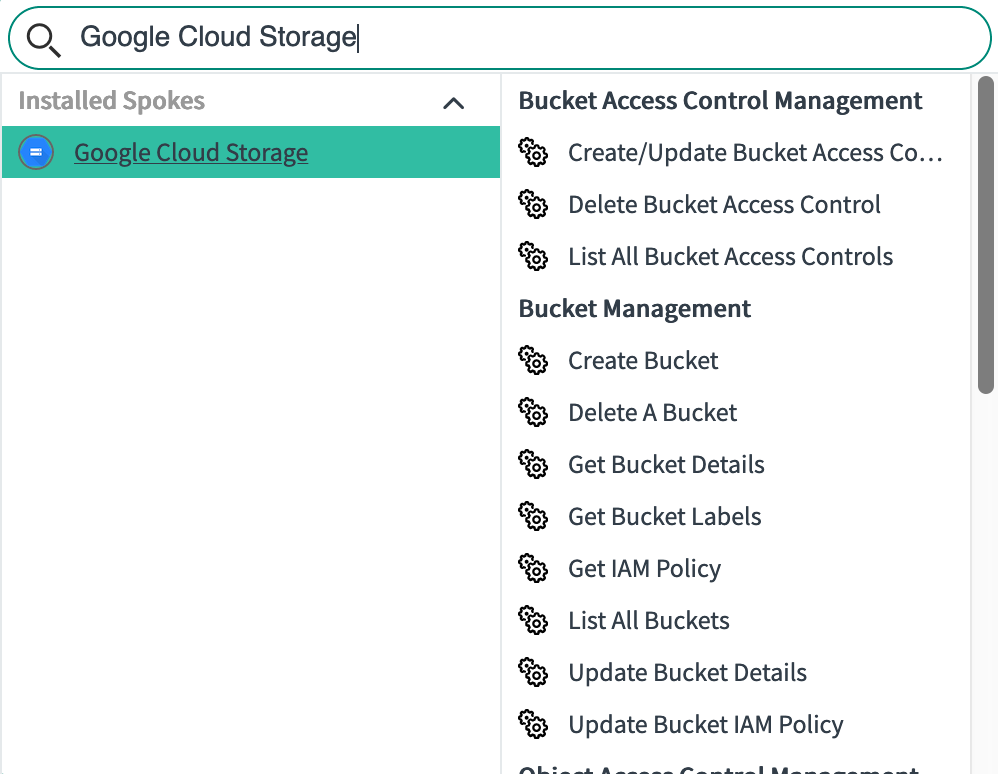Screen dimensions: 998x774
Task: Click the Bucket Management category heading
Action: 635,309
